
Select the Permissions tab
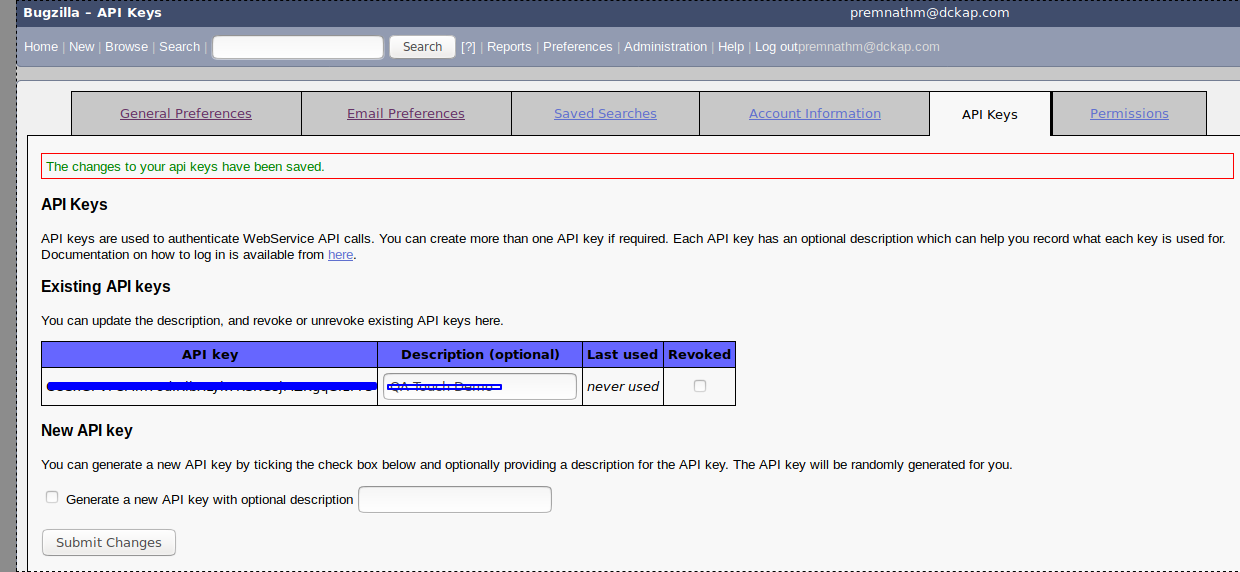pyautogui.click(x=1129, y=113)
